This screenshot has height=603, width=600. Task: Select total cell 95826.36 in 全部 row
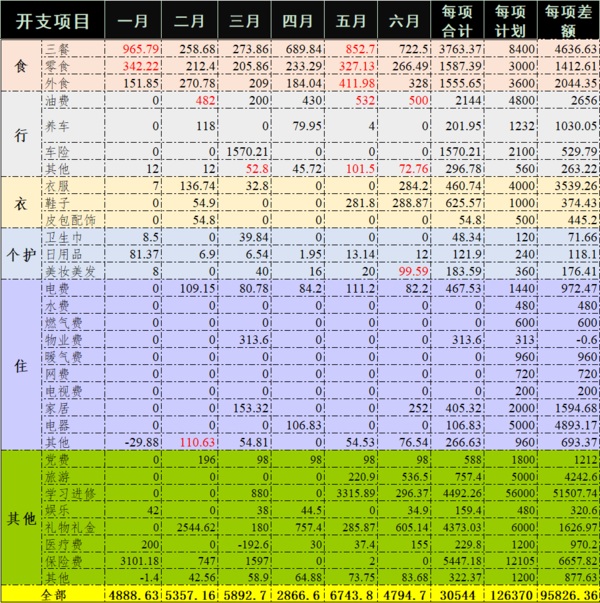(568, 595)
